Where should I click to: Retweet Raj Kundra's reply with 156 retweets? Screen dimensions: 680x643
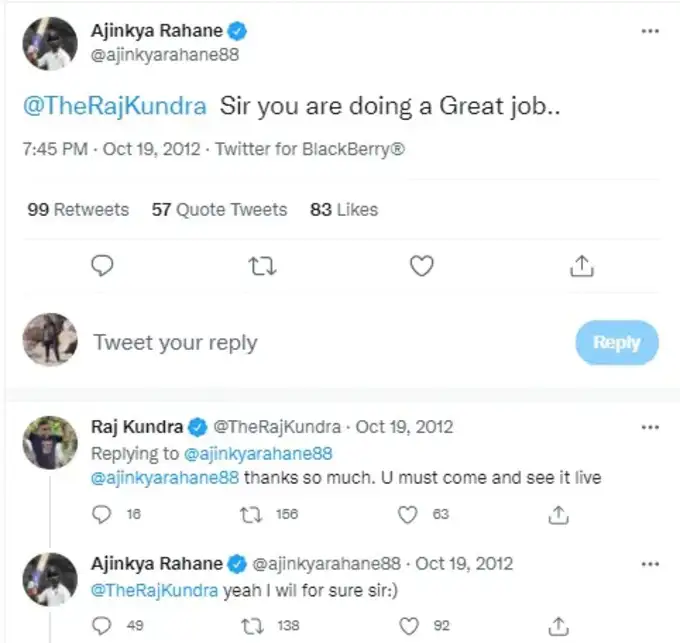[254, 514]
